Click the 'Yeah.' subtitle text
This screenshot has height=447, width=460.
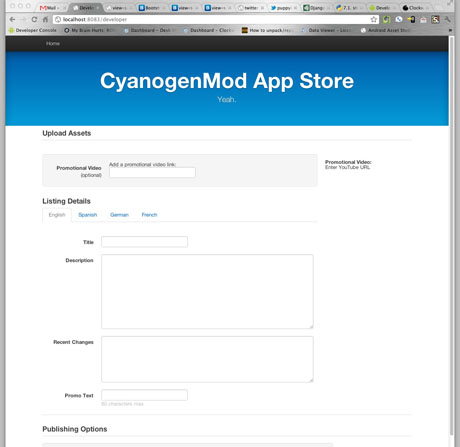coord(227,99)
